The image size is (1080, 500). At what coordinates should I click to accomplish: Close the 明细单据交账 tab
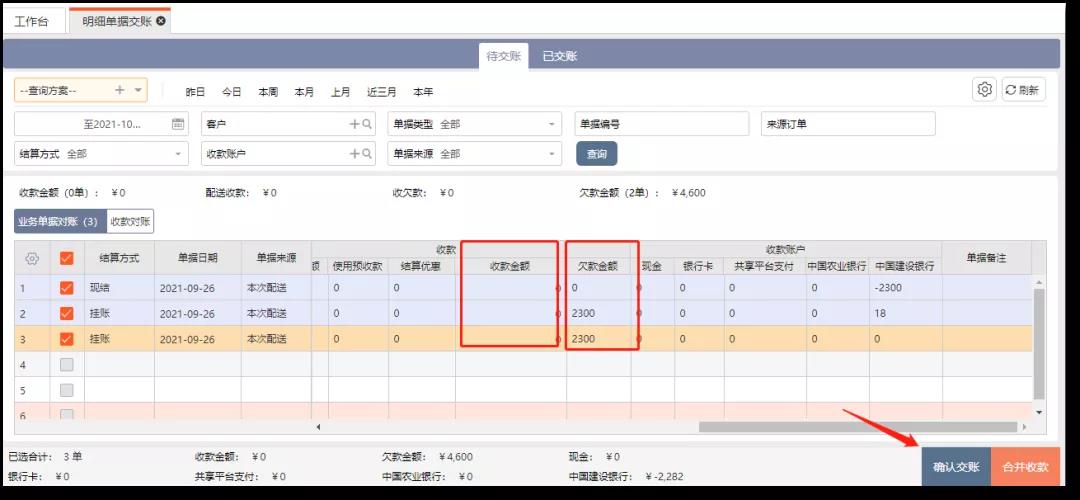point(162,21)
